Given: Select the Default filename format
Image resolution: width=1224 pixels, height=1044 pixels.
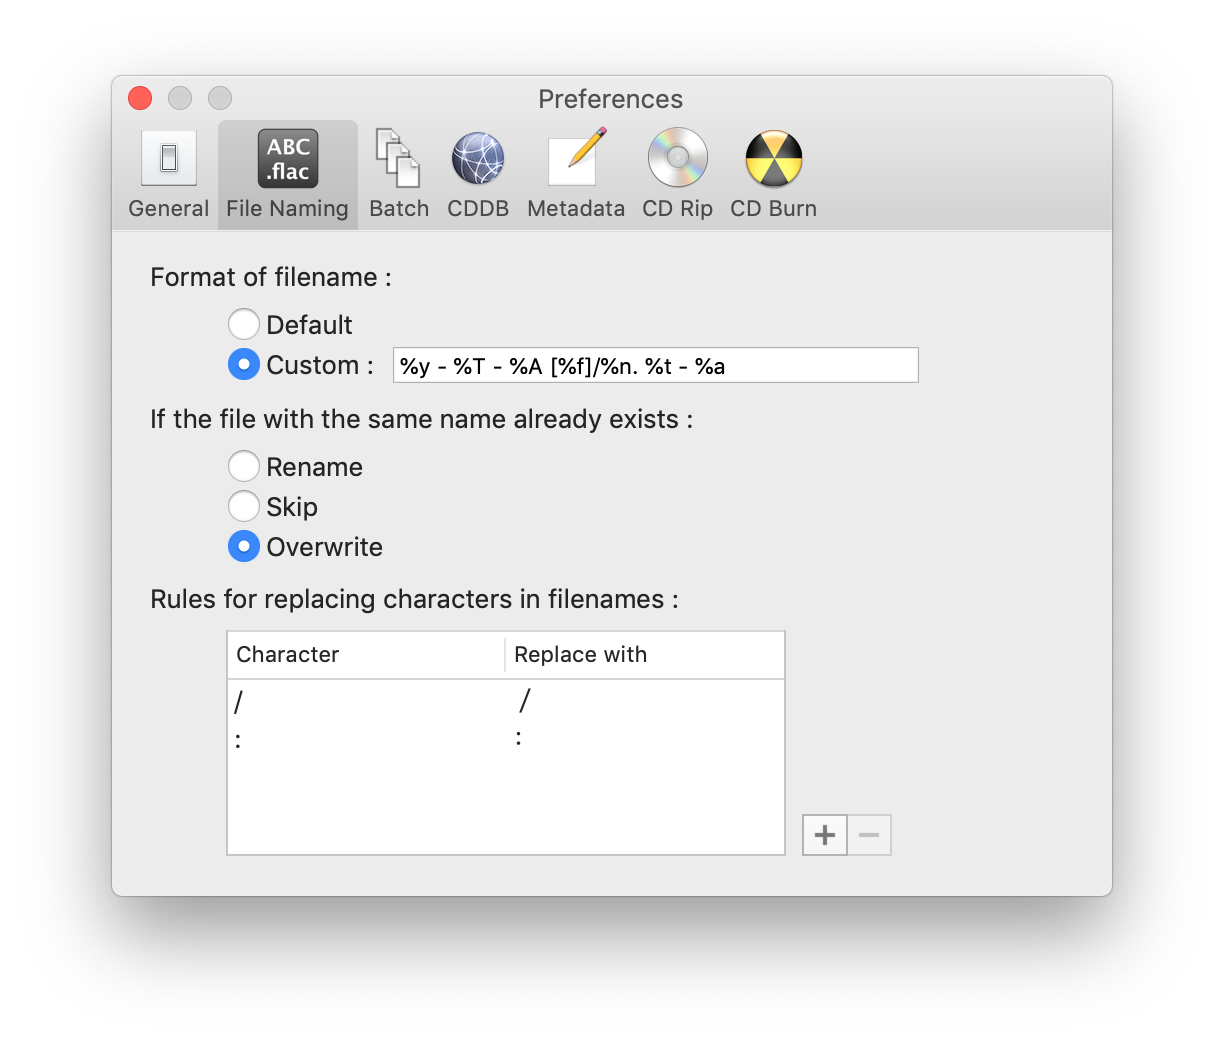Looking at the screenshot, I should pyautogui.click(x=244, y=324).
